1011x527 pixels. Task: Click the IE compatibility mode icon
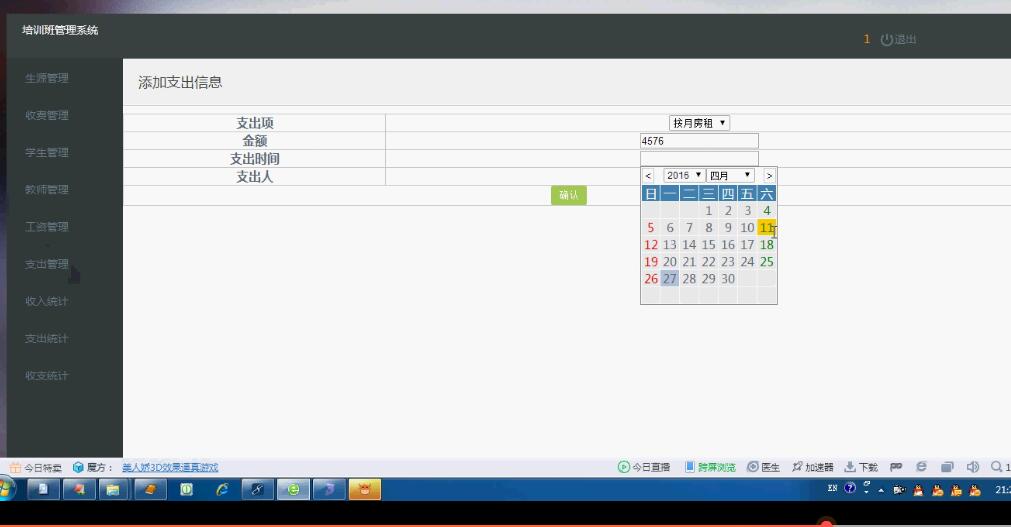pos(921,466)
